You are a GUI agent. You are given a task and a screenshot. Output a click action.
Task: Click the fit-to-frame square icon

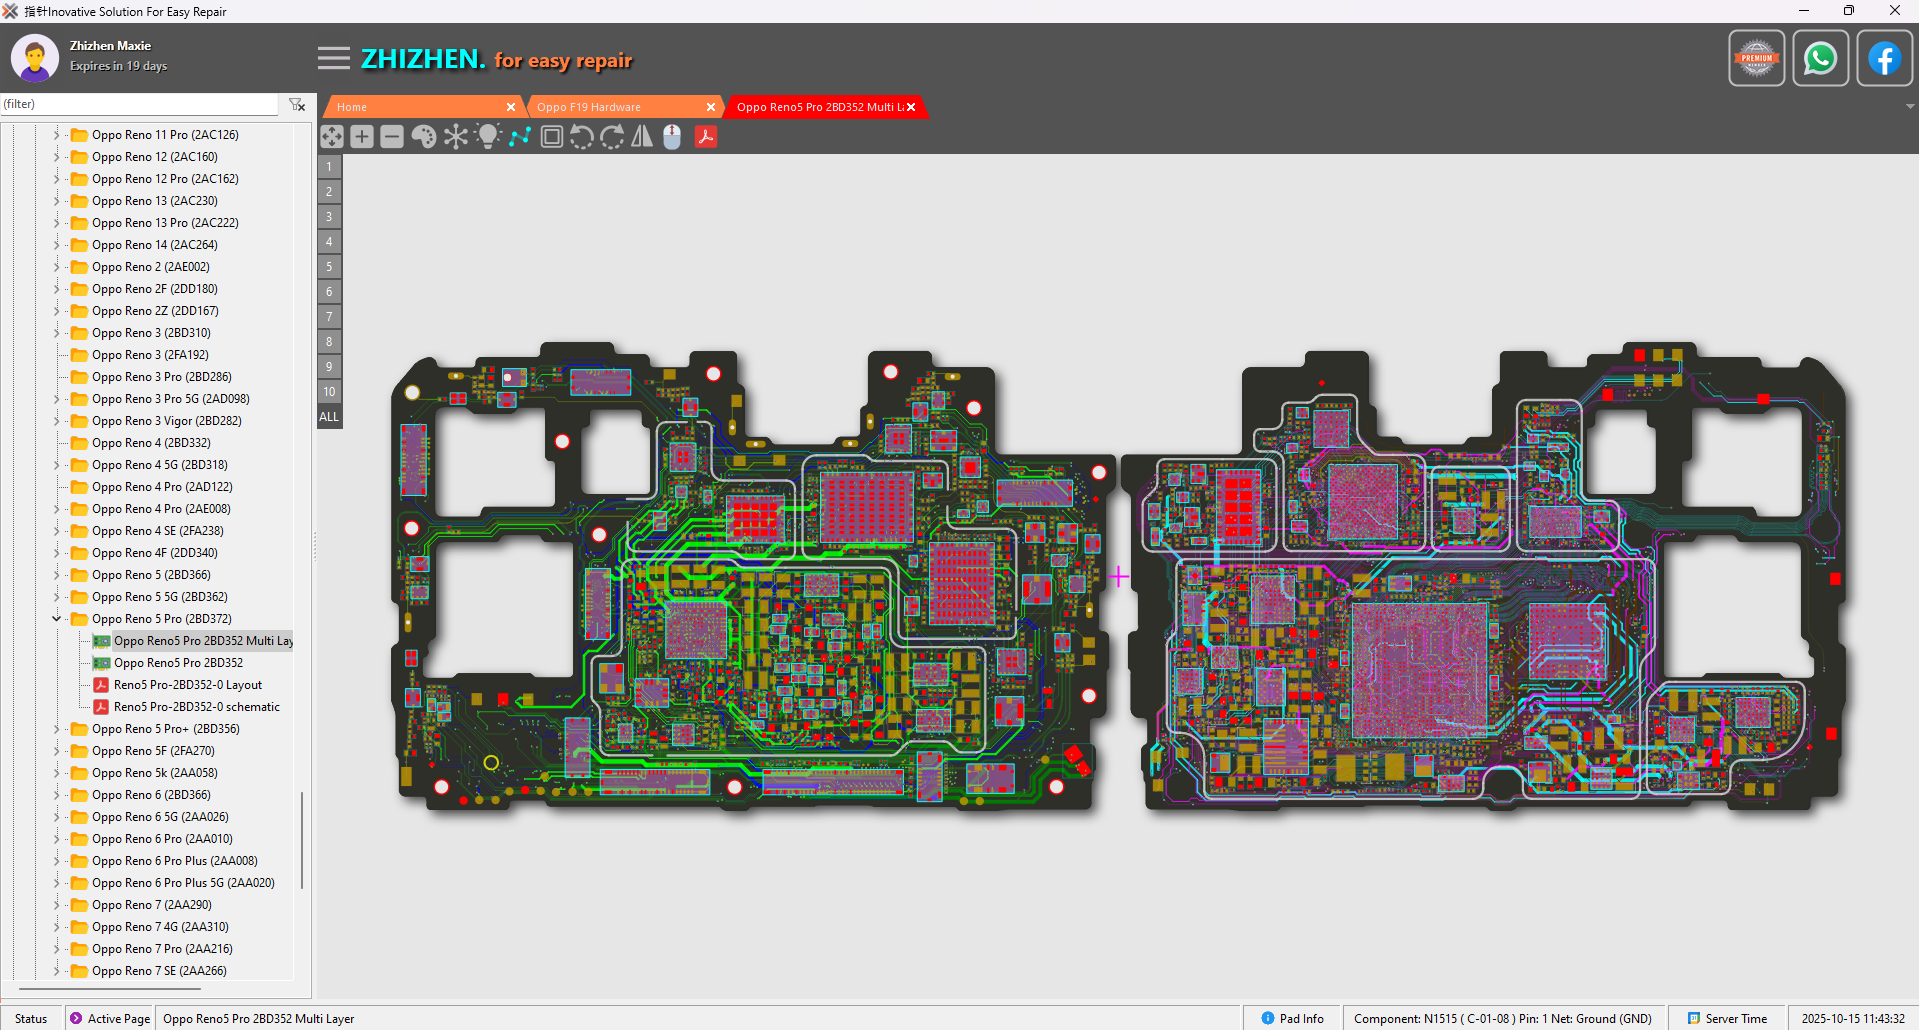(551, 137)
